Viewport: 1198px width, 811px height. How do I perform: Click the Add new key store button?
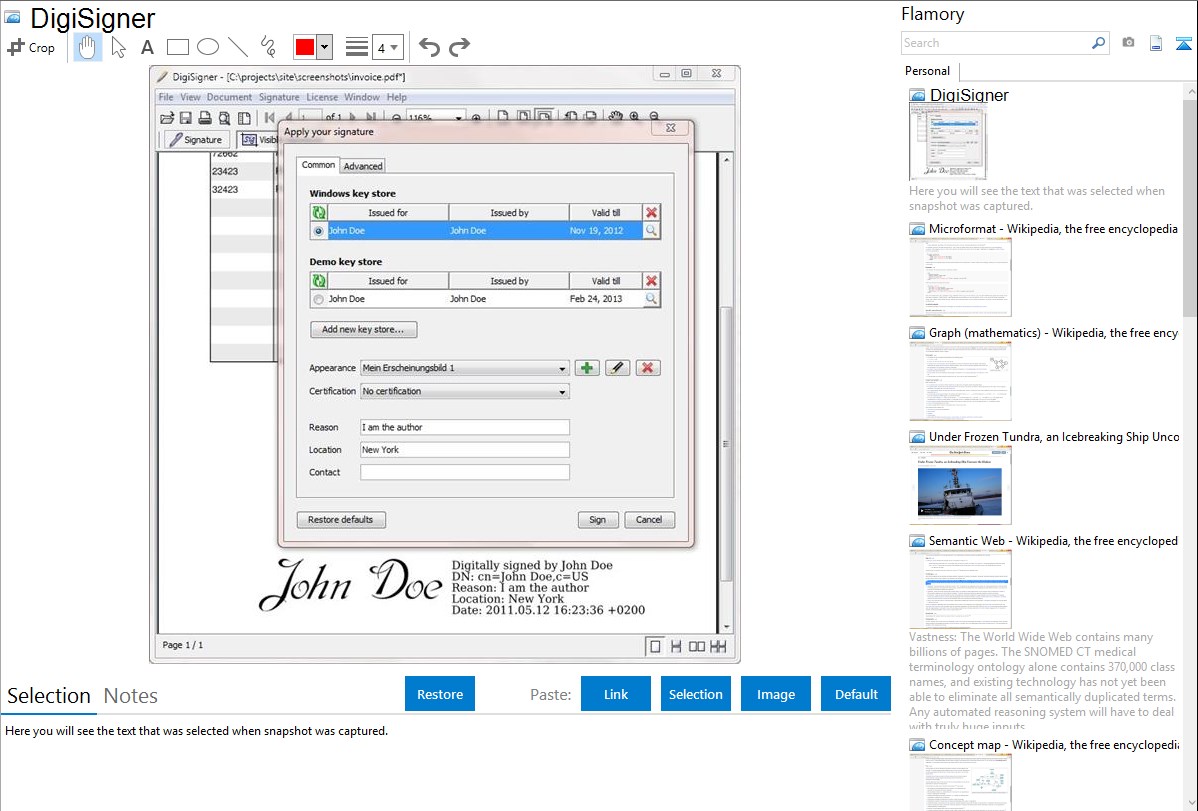[x=364, y=329]
